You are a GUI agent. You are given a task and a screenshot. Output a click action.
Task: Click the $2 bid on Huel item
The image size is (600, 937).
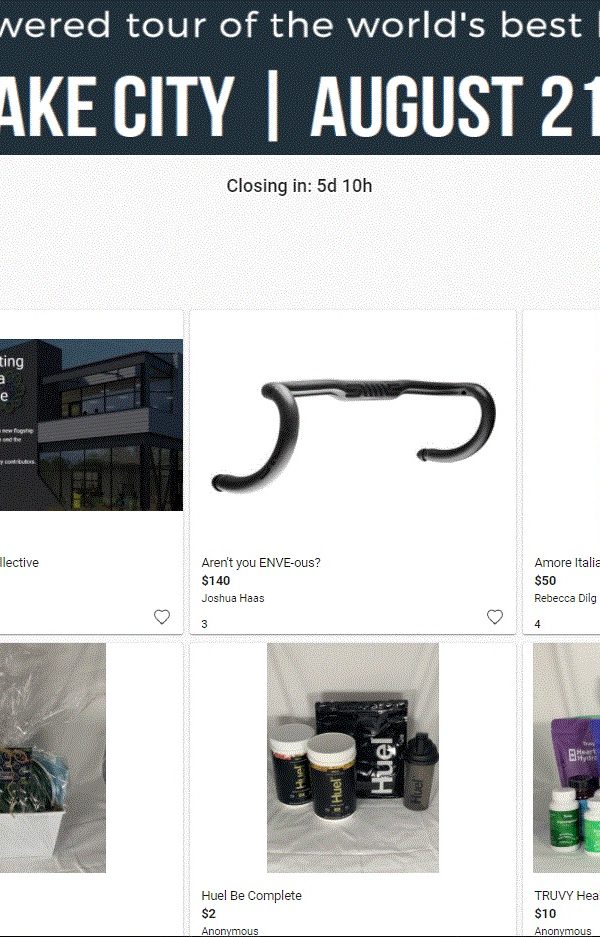tap(209, 913)
